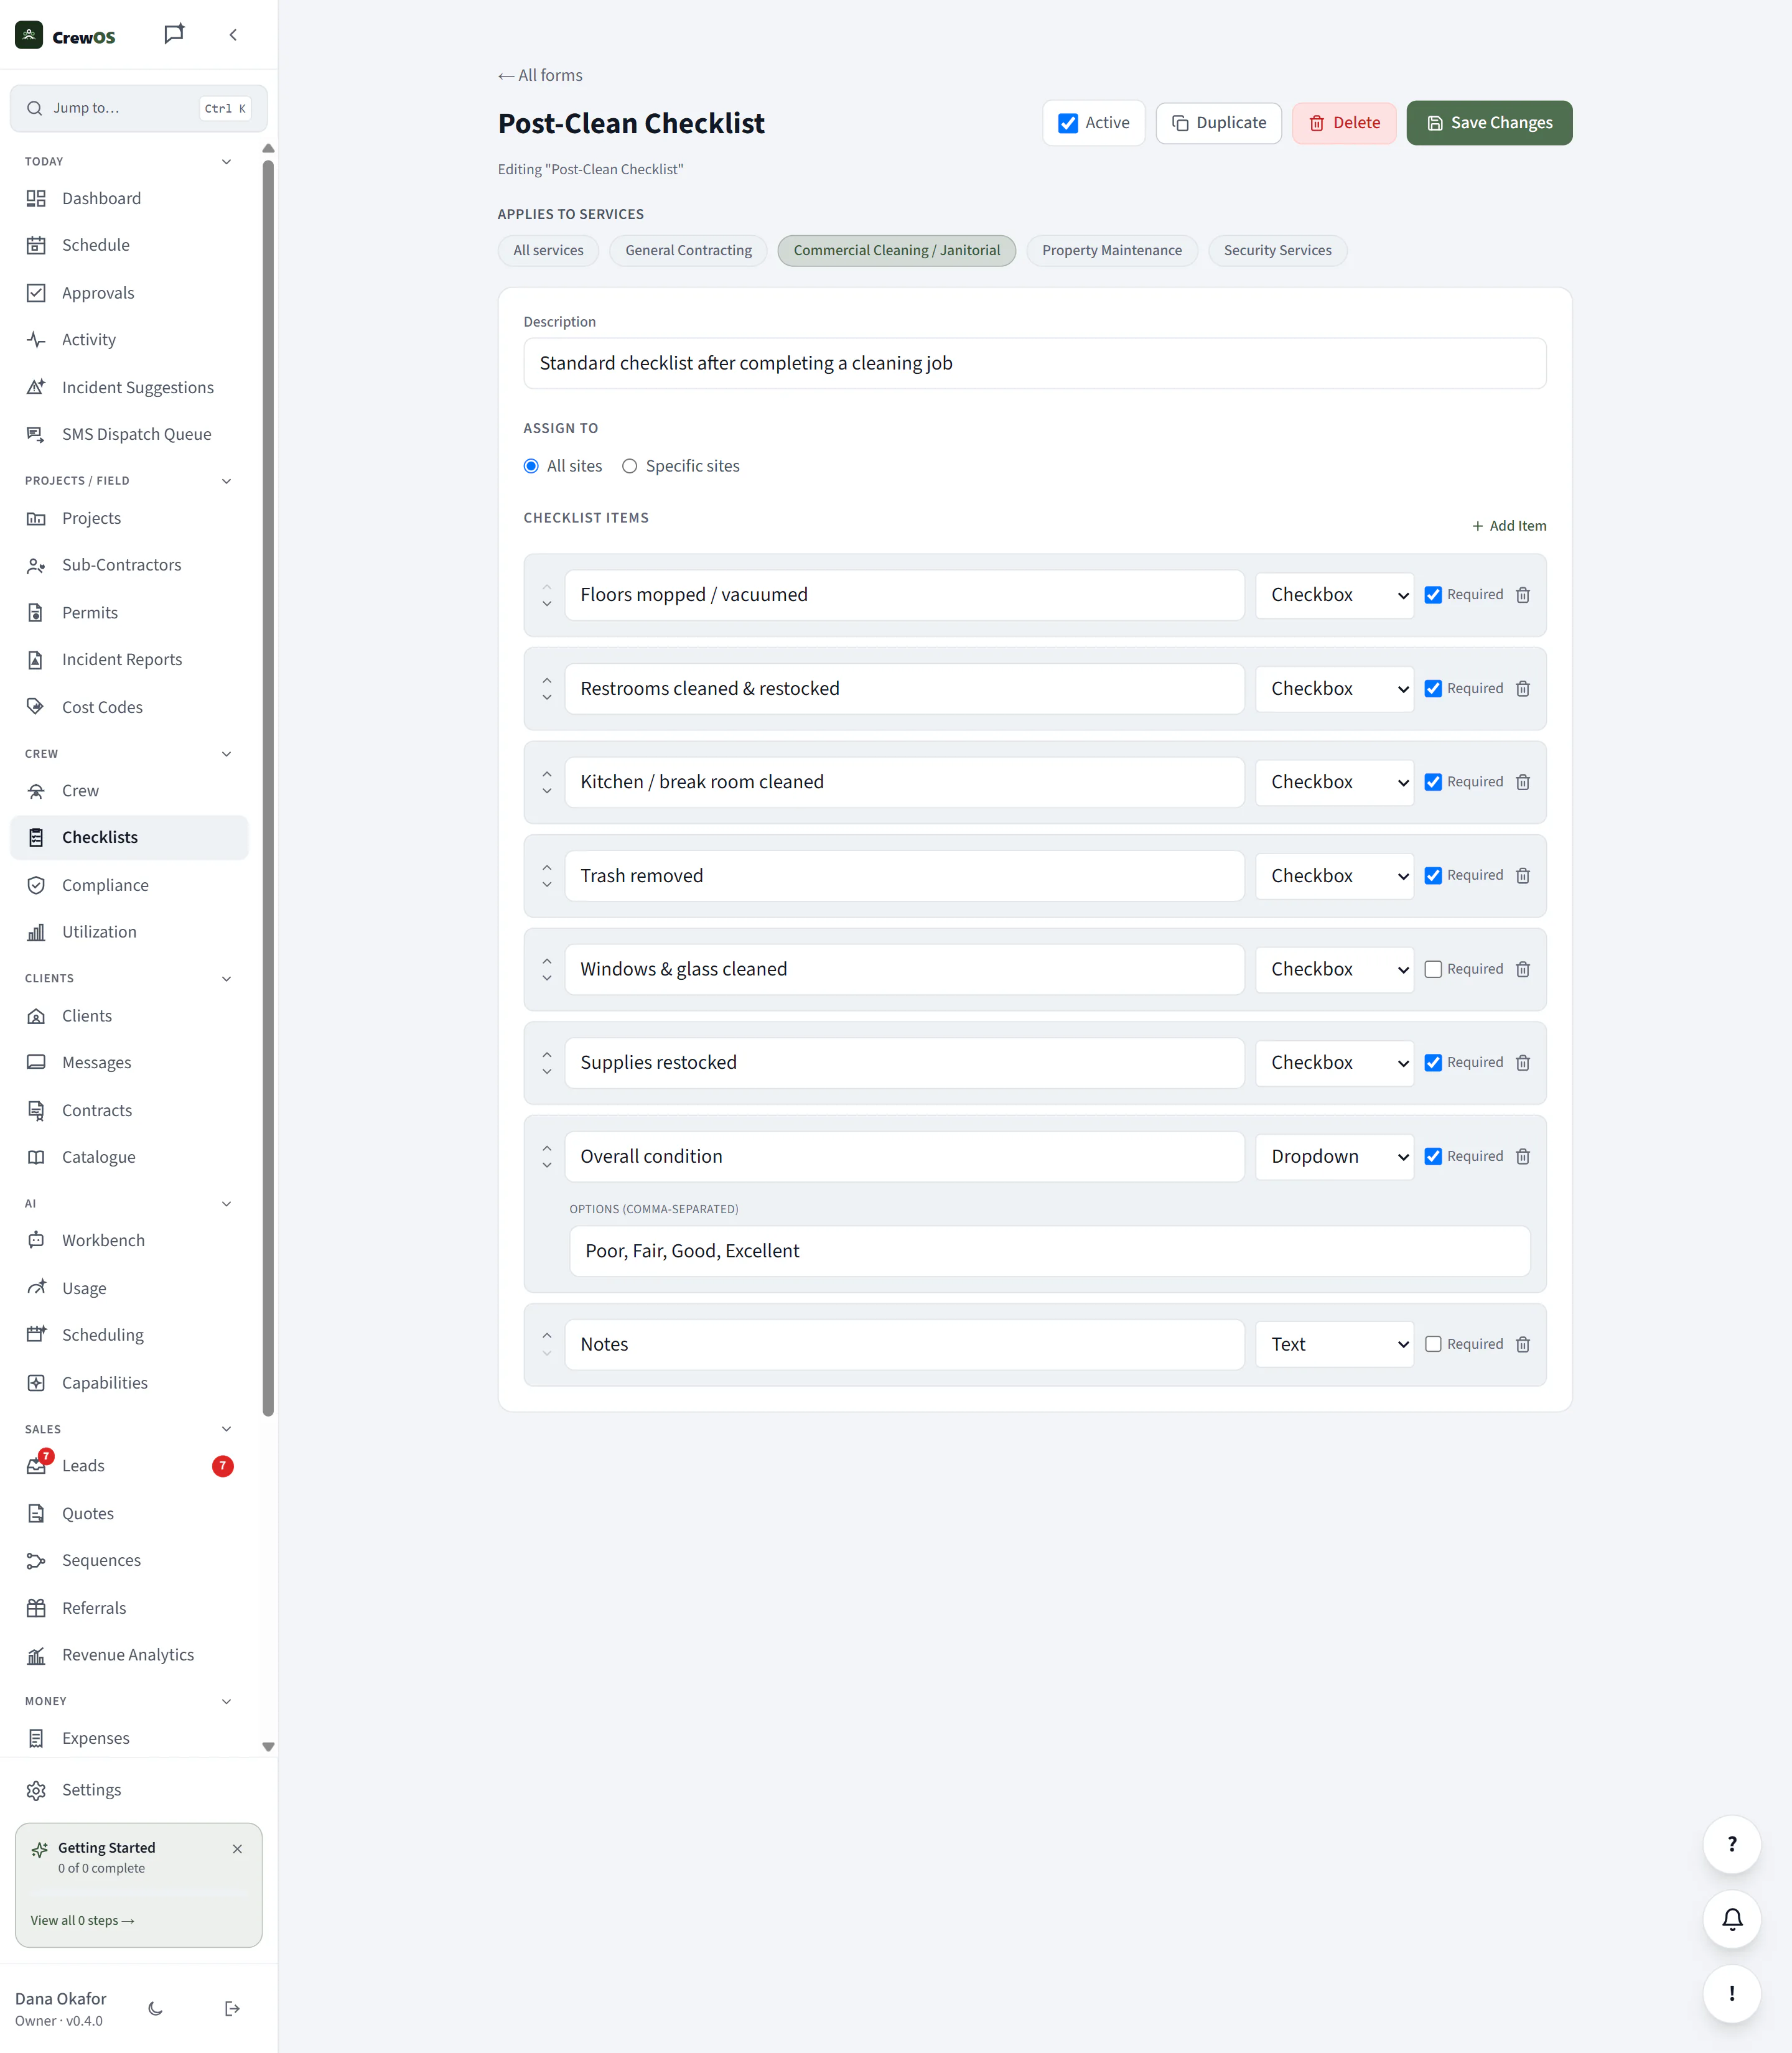Screen dimensions: 1792x2053
Task: Open the Dropdown type selector for Overall condition
Action: coord(1334,1157)
